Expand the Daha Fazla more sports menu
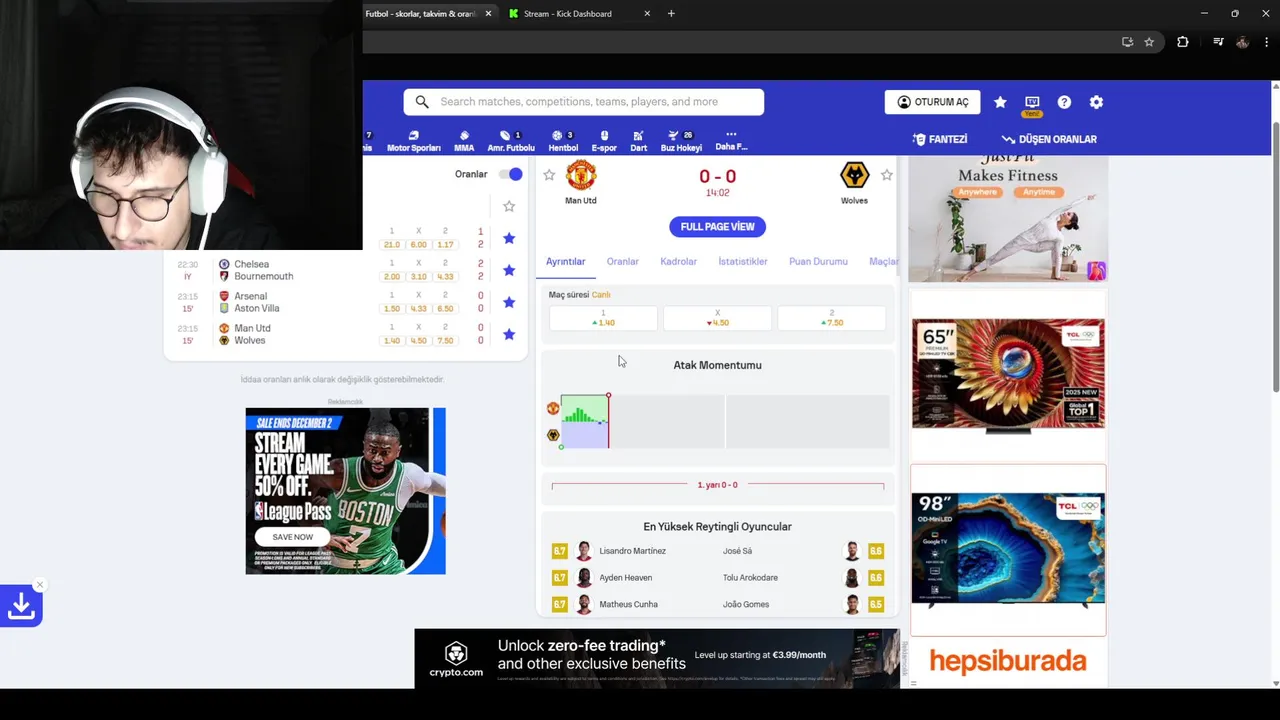1280x720 pixels. (731, 141)
